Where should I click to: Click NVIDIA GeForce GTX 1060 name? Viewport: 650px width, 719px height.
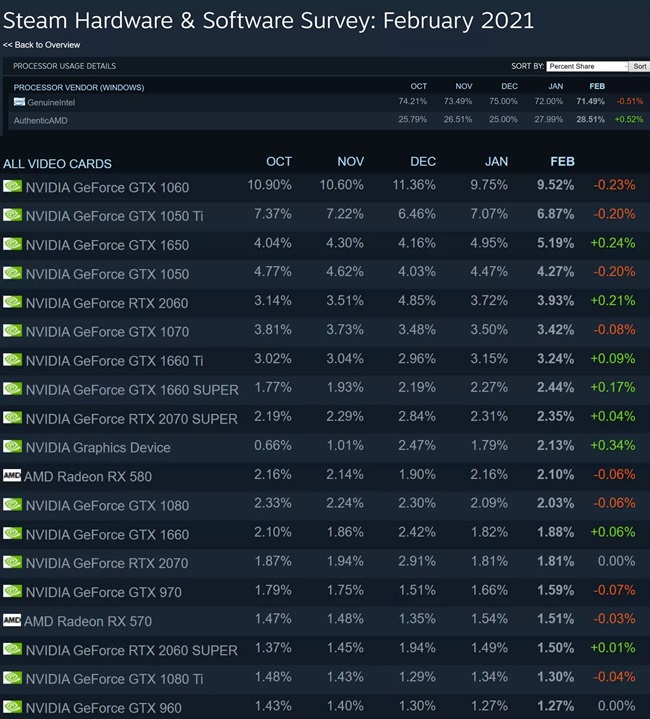[x=107, y=188]
